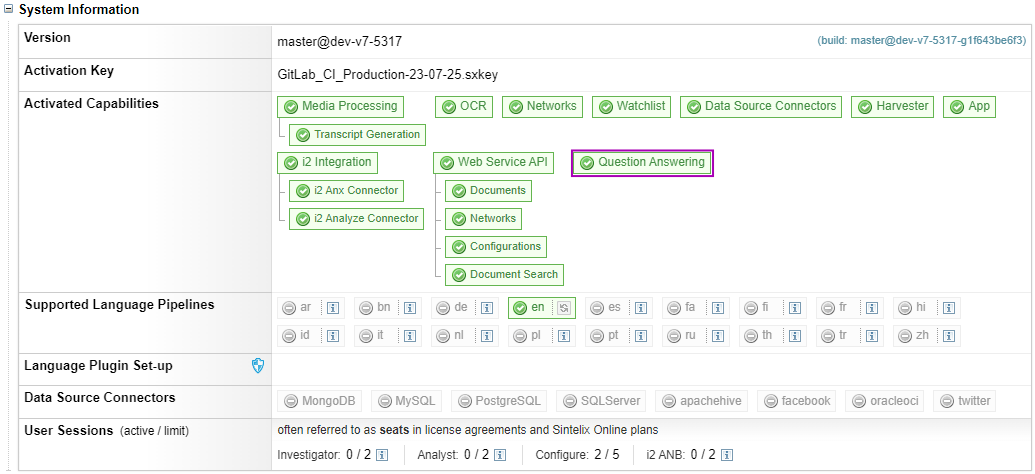Click the info icon next to 'zh' language
This screenshot has height=474, width=1035.
pos(949,336)
